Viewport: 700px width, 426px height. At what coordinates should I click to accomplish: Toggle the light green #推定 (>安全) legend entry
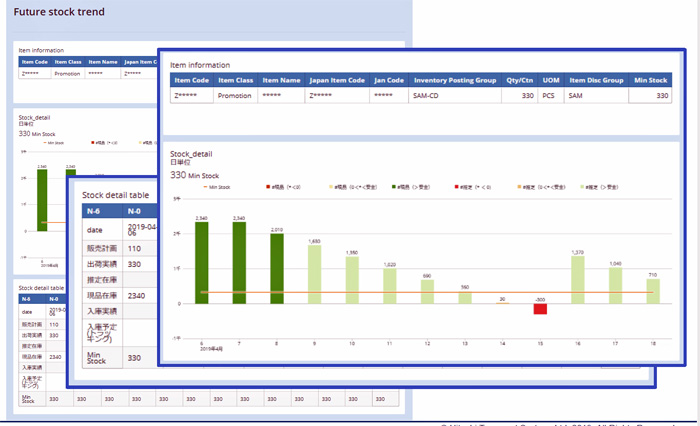(x=599, y=187)
